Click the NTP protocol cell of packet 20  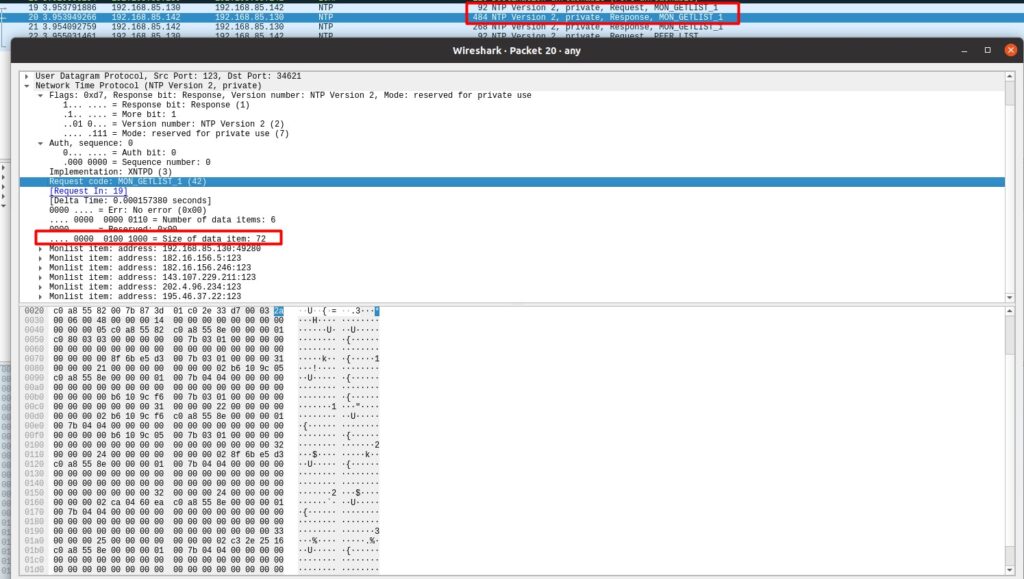(x=325, y=17)
